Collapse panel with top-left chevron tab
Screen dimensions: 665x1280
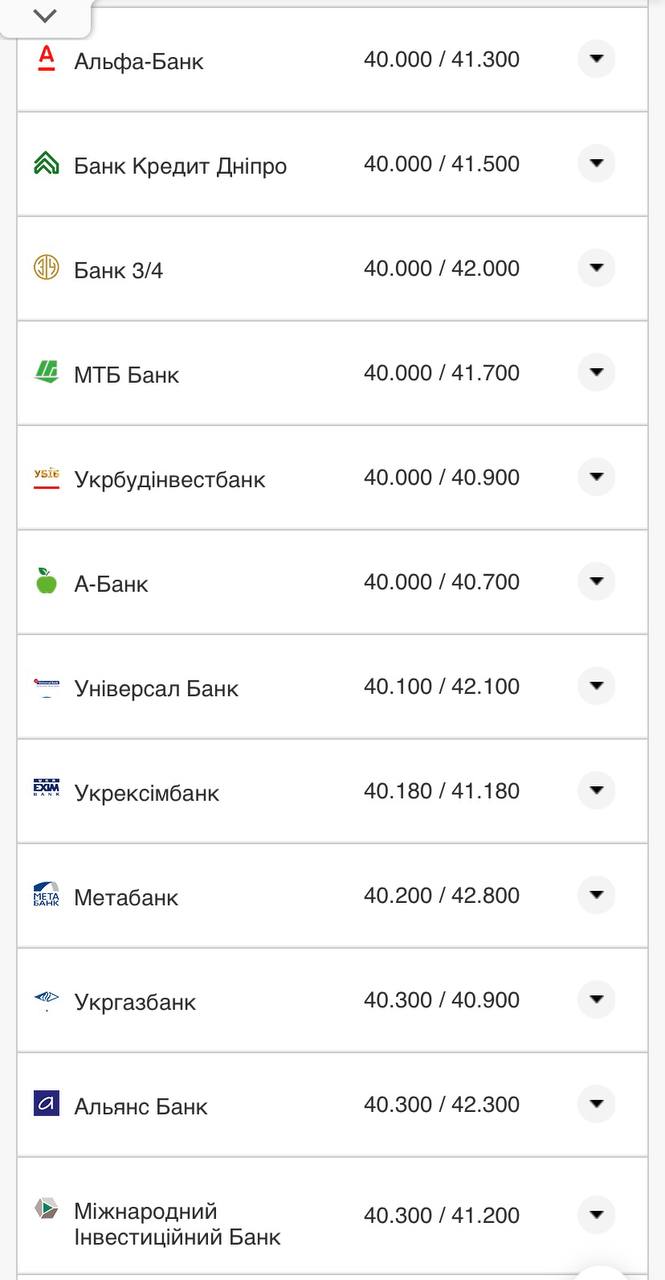point(45,17)
